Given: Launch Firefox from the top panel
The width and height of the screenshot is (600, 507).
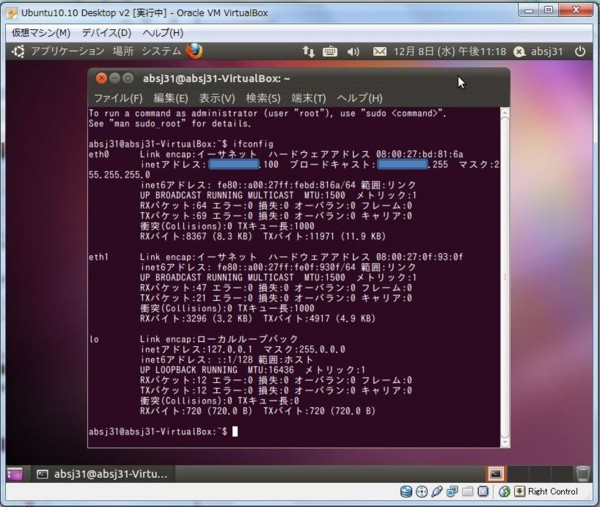Looking at the screenshot, I should pyautogui.click(x=195, y=51).
